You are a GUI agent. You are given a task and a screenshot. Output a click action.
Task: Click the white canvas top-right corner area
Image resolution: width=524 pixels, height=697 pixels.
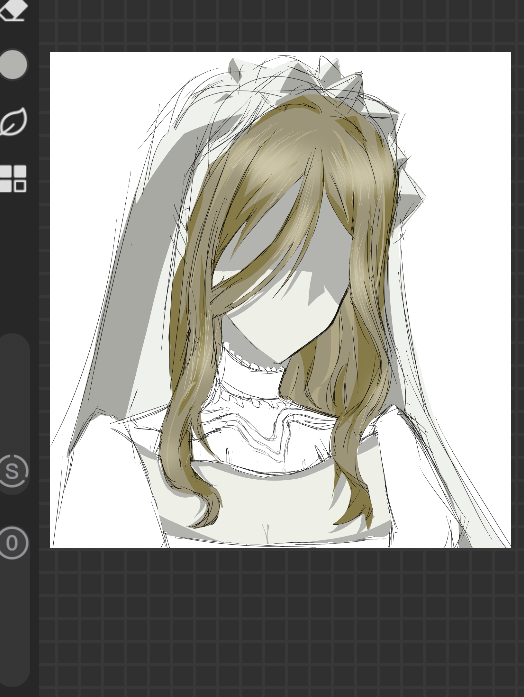click(471, 89)
